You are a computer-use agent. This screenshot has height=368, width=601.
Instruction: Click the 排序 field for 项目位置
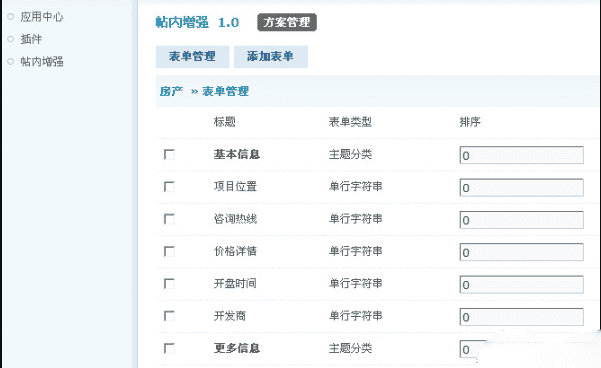point(522,187)
